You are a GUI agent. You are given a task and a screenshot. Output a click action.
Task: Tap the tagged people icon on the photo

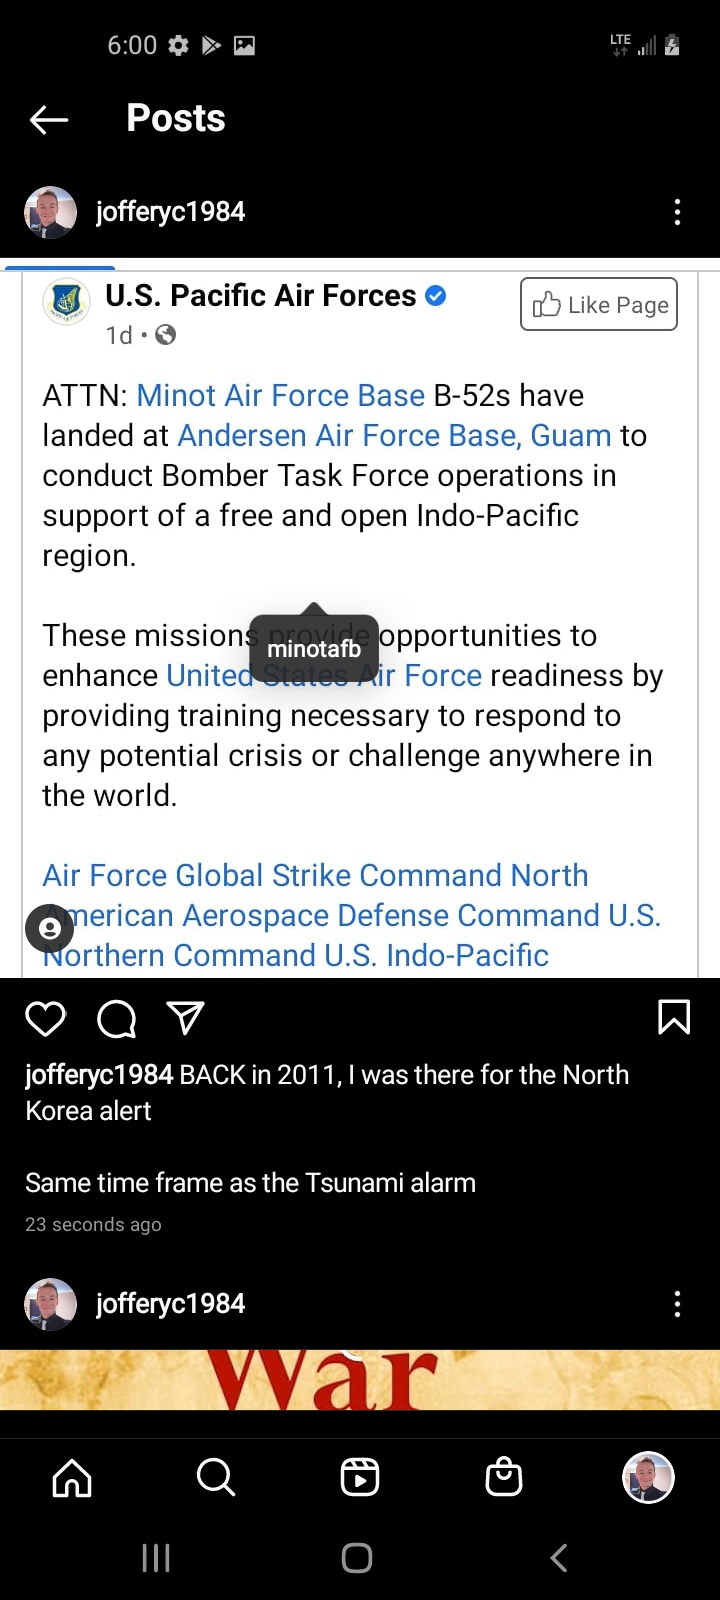point(49,929)
